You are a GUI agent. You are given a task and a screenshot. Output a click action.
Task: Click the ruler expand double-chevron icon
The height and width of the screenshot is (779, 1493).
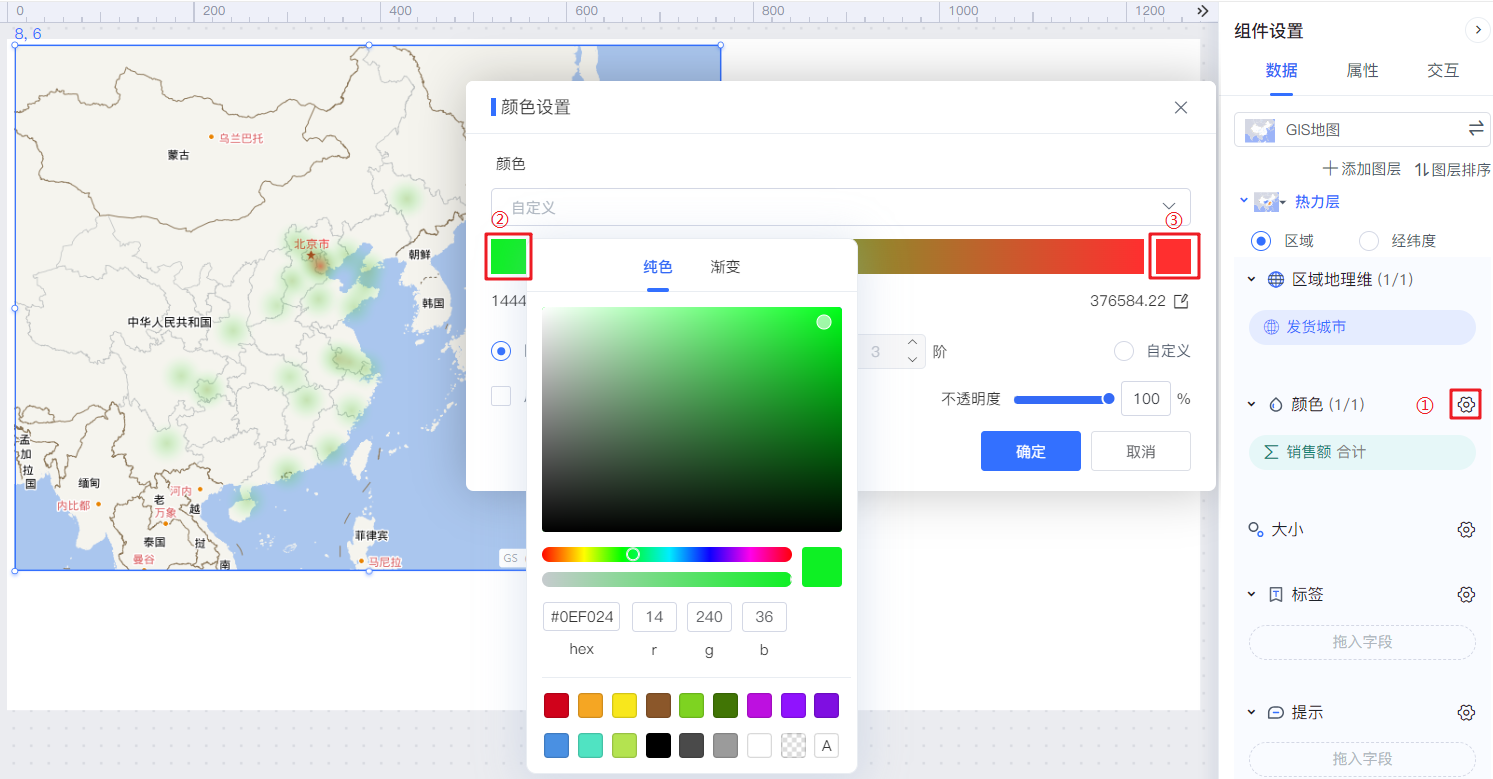1203,10
